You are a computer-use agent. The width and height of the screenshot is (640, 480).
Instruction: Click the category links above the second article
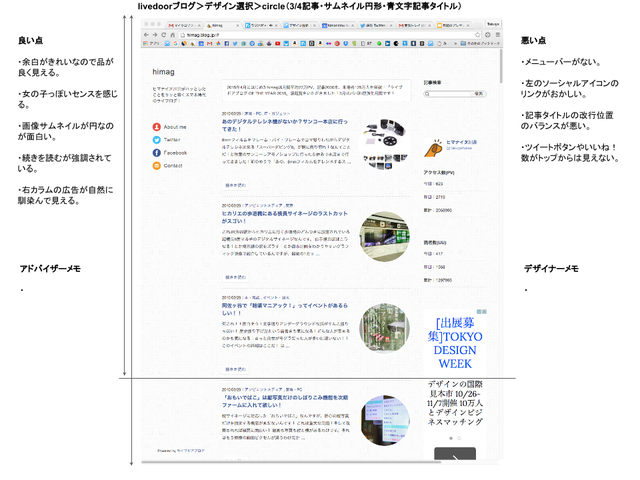point(269,205)
